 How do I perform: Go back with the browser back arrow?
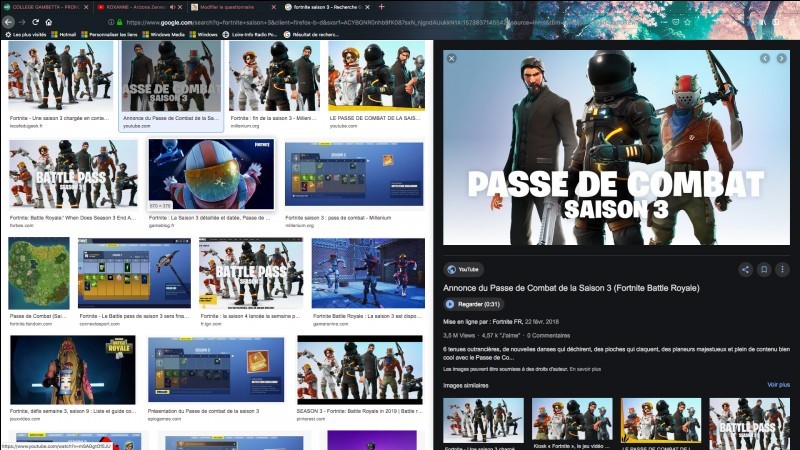coord(8,22)
